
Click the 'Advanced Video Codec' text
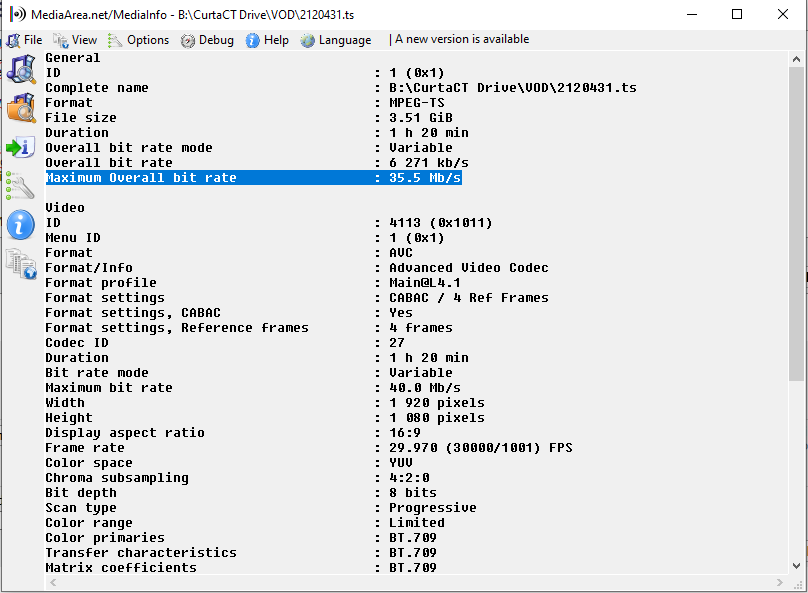tap(468, 268)
